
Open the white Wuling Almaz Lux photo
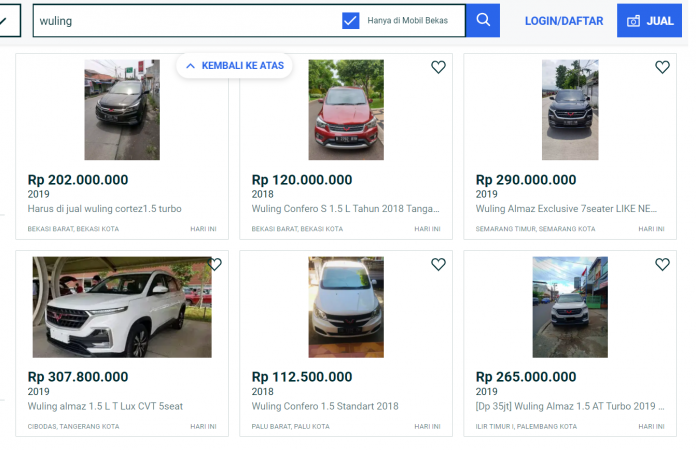122,307
